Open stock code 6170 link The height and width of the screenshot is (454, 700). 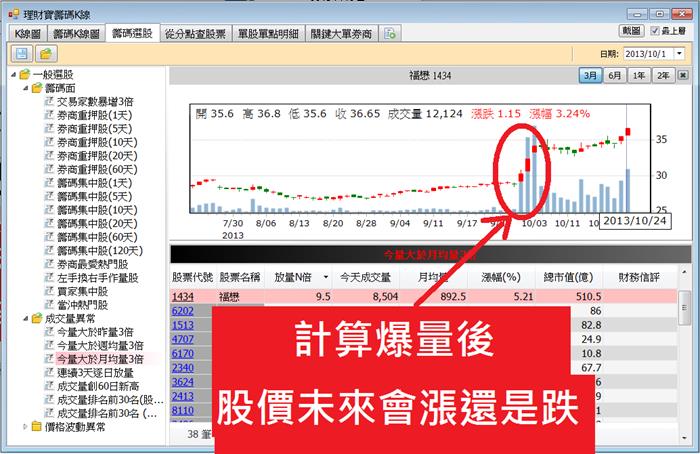pyautogui.click(x=183, y=354)
